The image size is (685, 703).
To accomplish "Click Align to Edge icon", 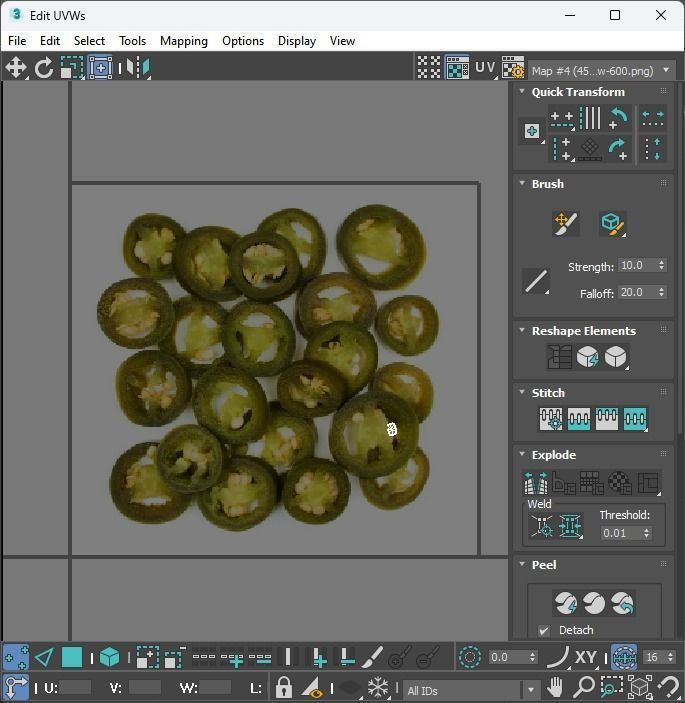I will coord(590,149).
